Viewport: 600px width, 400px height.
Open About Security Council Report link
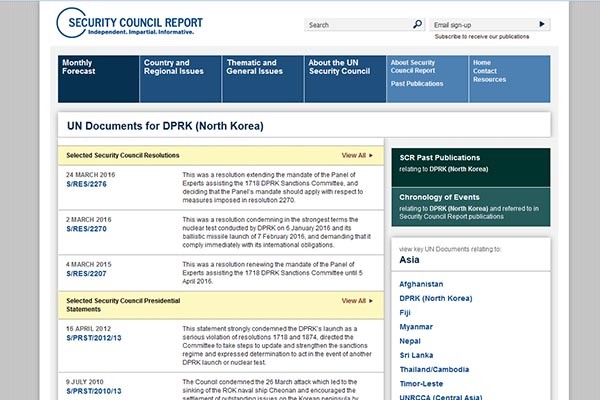413,67
